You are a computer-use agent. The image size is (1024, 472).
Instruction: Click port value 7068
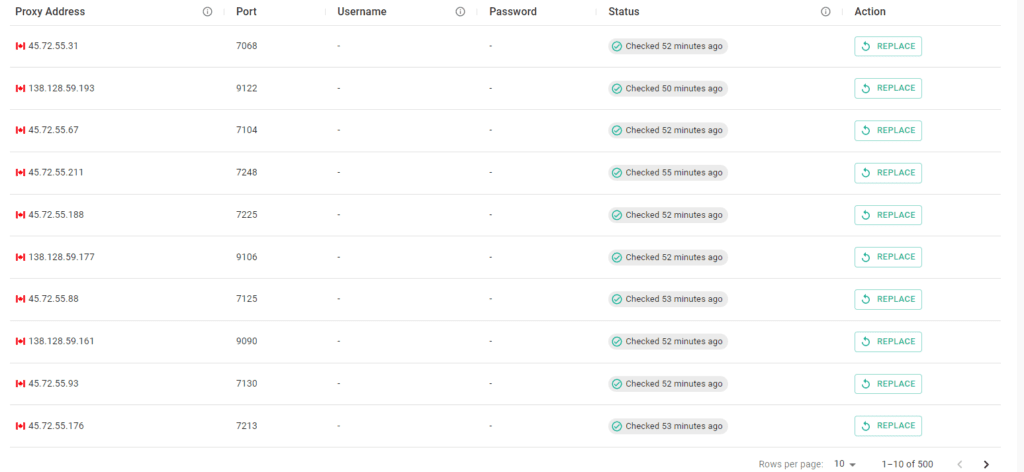point(247,46)
